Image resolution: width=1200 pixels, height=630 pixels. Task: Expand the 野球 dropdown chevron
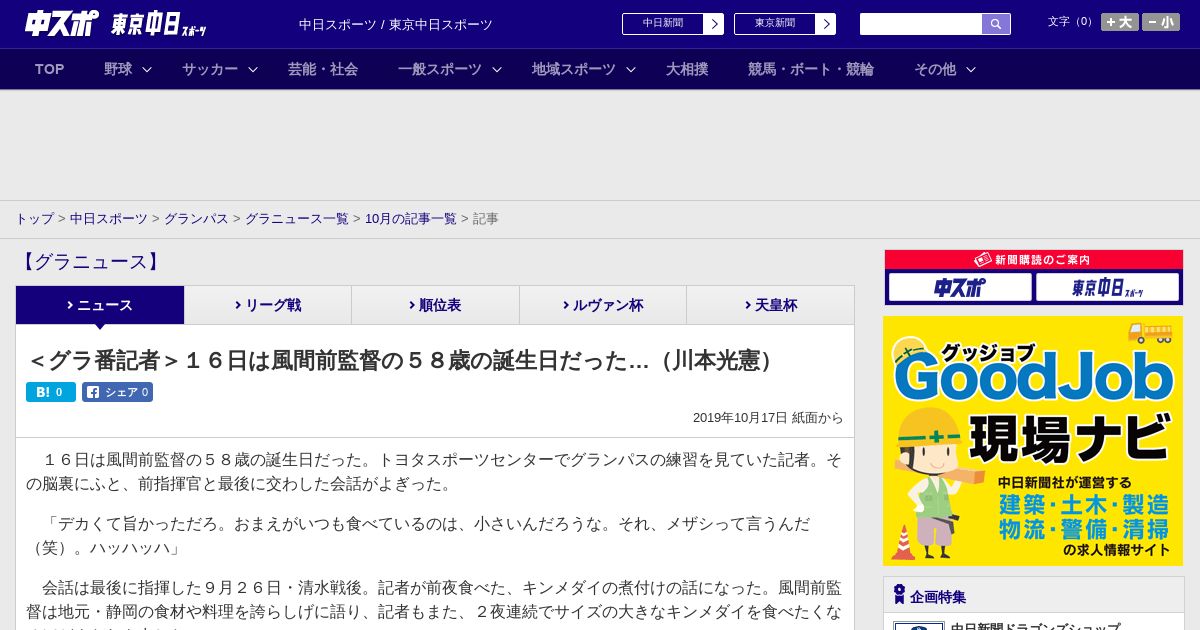click(x=147, y=70)
